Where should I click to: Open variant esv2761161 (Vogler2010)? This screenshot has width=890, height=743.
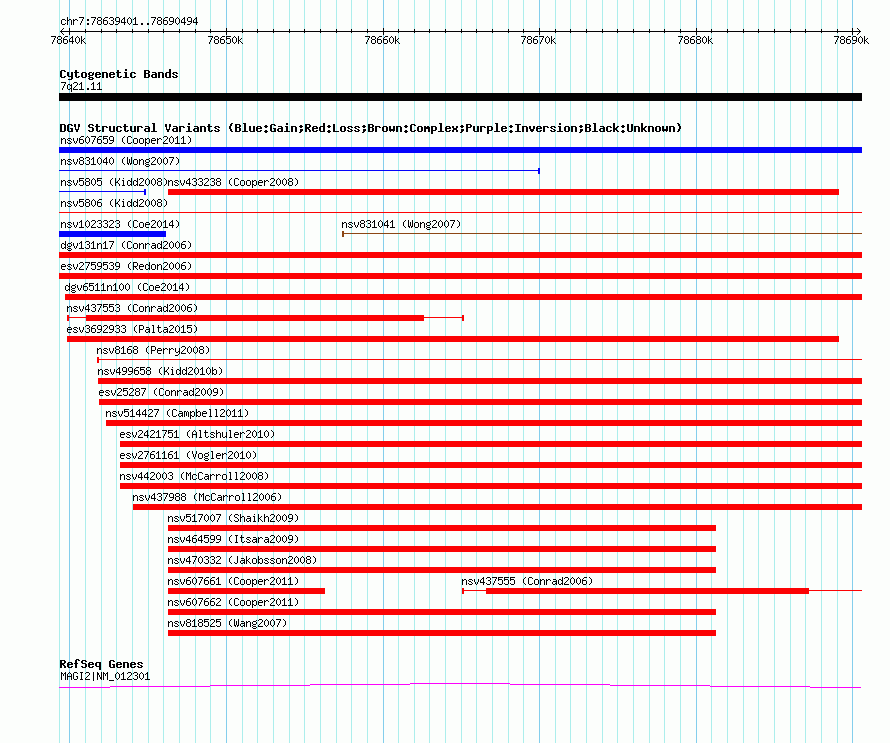188,455
